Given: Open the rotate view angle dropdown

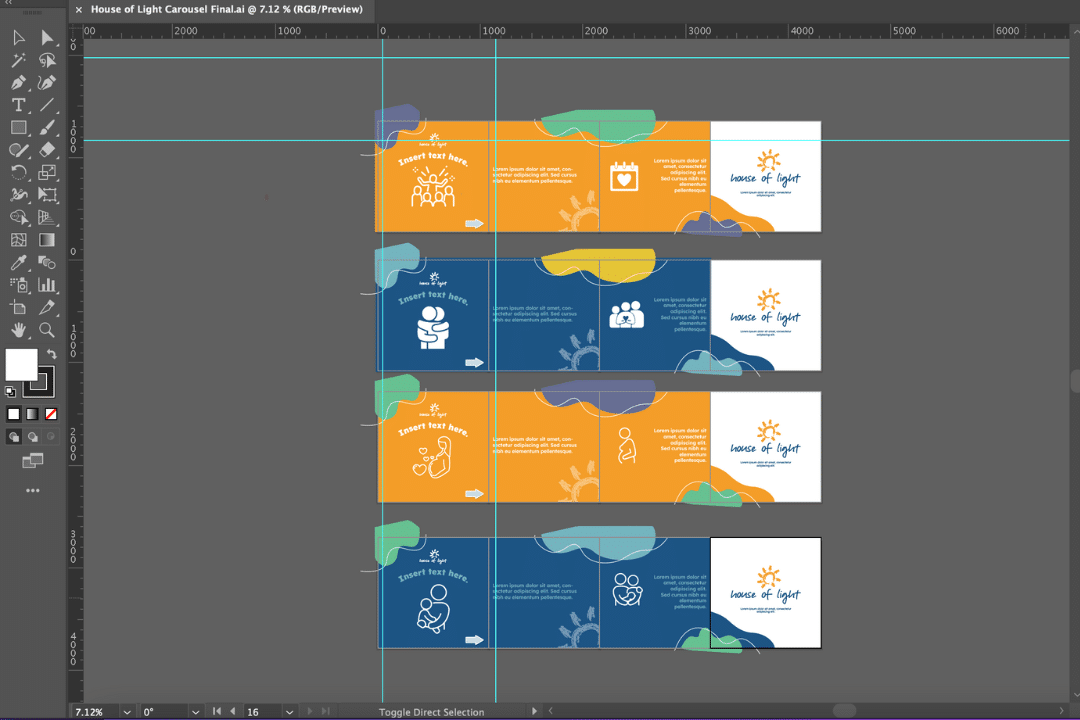Looking at the screenshot, I should click(x=193, y=712).
